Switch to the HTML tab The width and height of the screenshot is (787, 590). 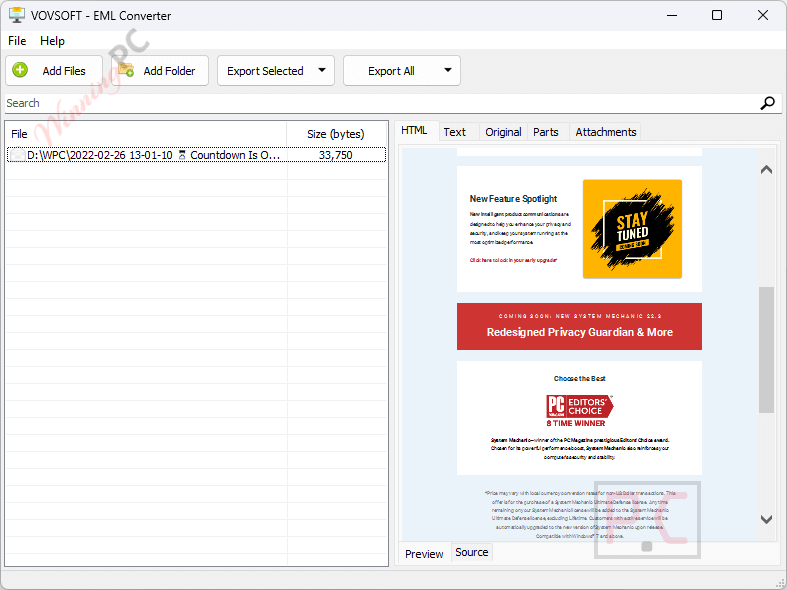click(414, 130)
